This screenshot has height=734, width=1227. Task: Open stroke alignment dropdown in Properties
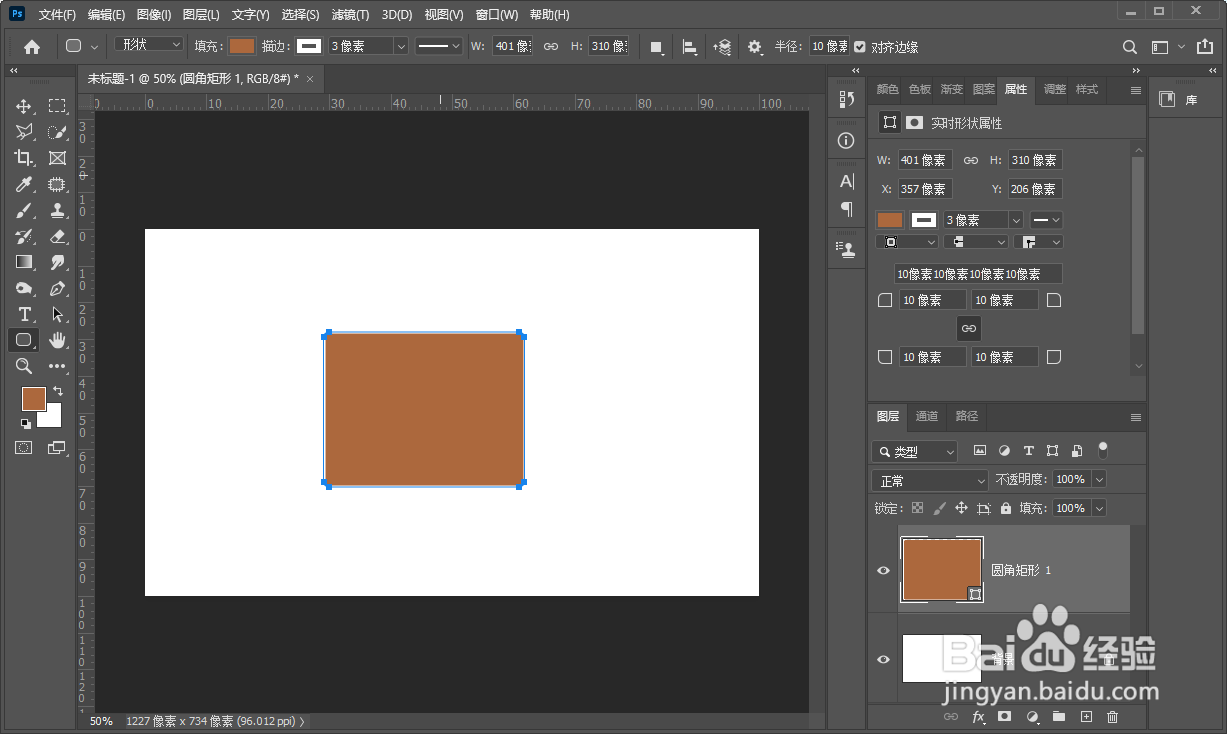click(x=907, y=242)
